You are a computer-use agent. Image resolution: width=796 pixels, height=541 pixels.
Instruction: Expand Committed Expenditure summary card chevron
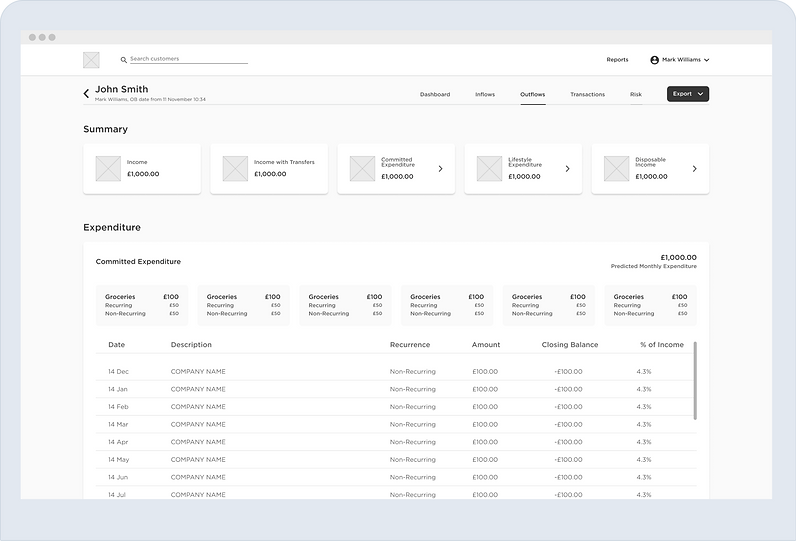click(x=441, y=168)
